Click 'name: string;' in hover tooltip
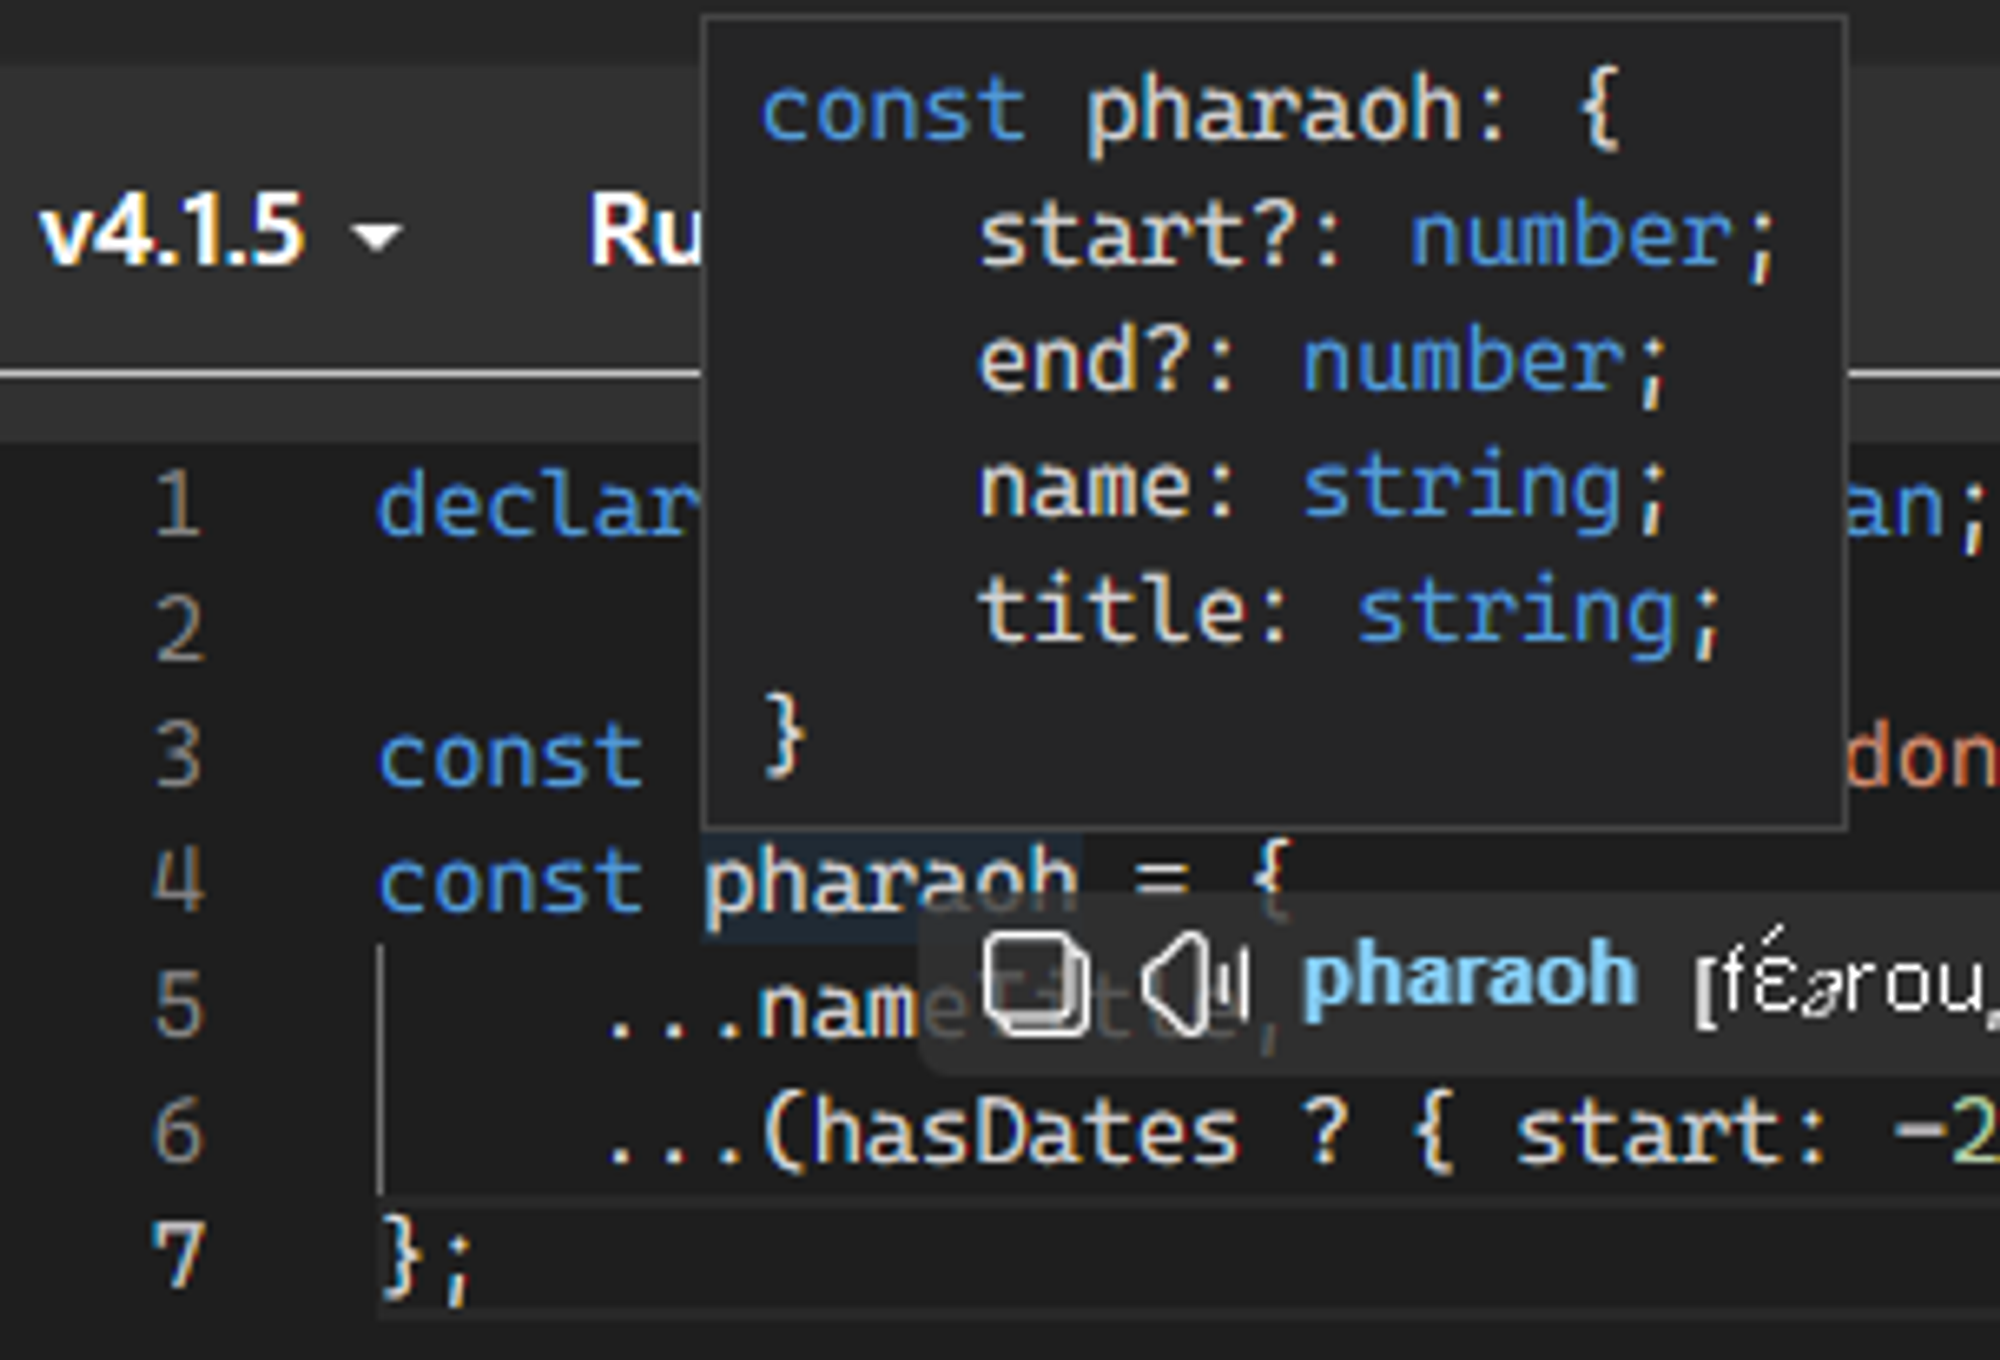The image size is (2000, 1360). tap(1322, 490)
